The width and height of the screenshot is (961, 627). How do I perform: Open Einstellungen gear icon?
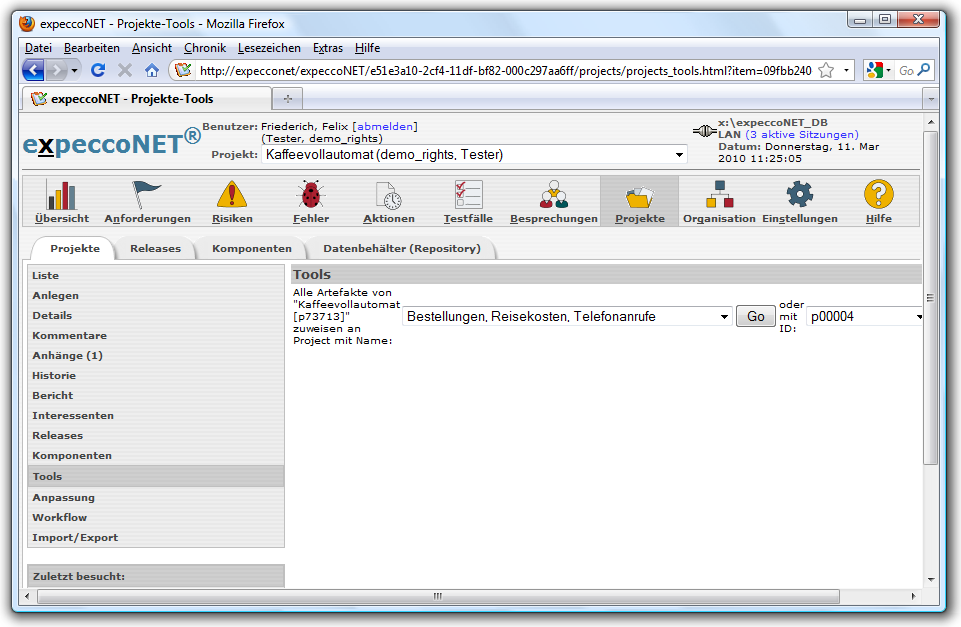pos(799,195)
